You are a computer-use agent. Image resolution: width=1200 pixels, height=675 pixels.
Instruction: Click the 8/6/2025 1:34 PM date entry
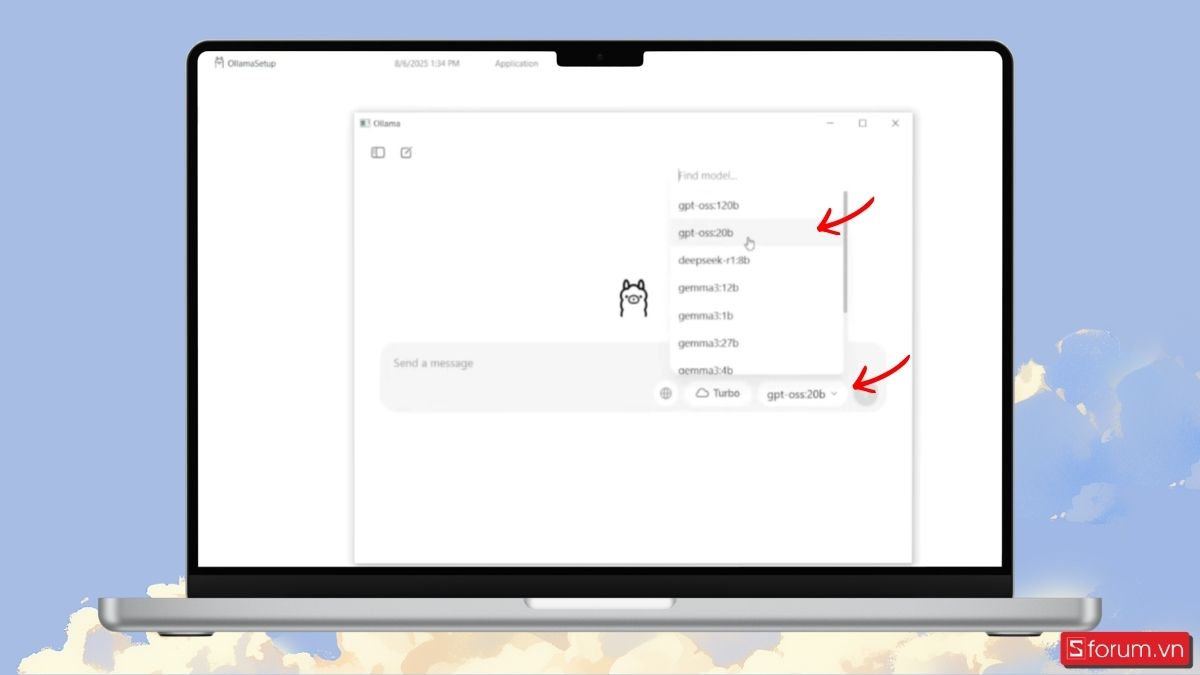(427, 64)
